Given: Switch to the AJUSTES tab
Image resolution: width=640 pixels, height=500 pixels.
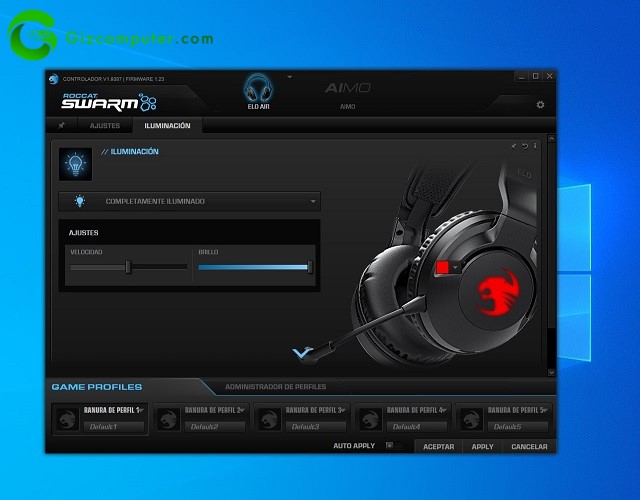Looking at the screenshot, I should click(x=105, y=126).
